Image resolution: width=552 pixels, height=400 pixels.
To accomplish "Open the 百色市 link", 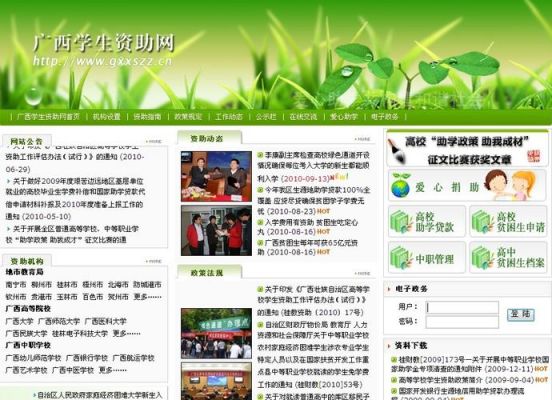I will (93, 297).
